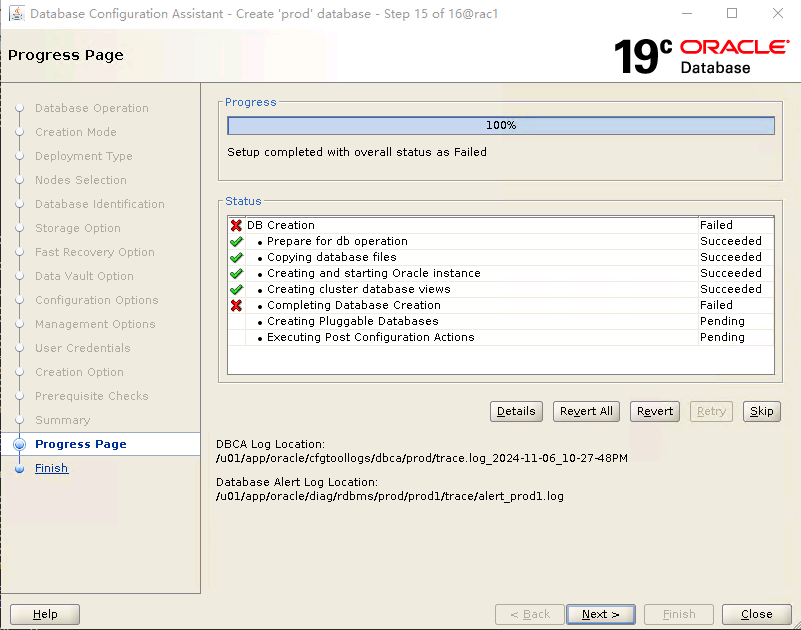The height and width of the screenshot is (630, 801).
Task: Select the Database Operation step
Action: pos(92,108)
